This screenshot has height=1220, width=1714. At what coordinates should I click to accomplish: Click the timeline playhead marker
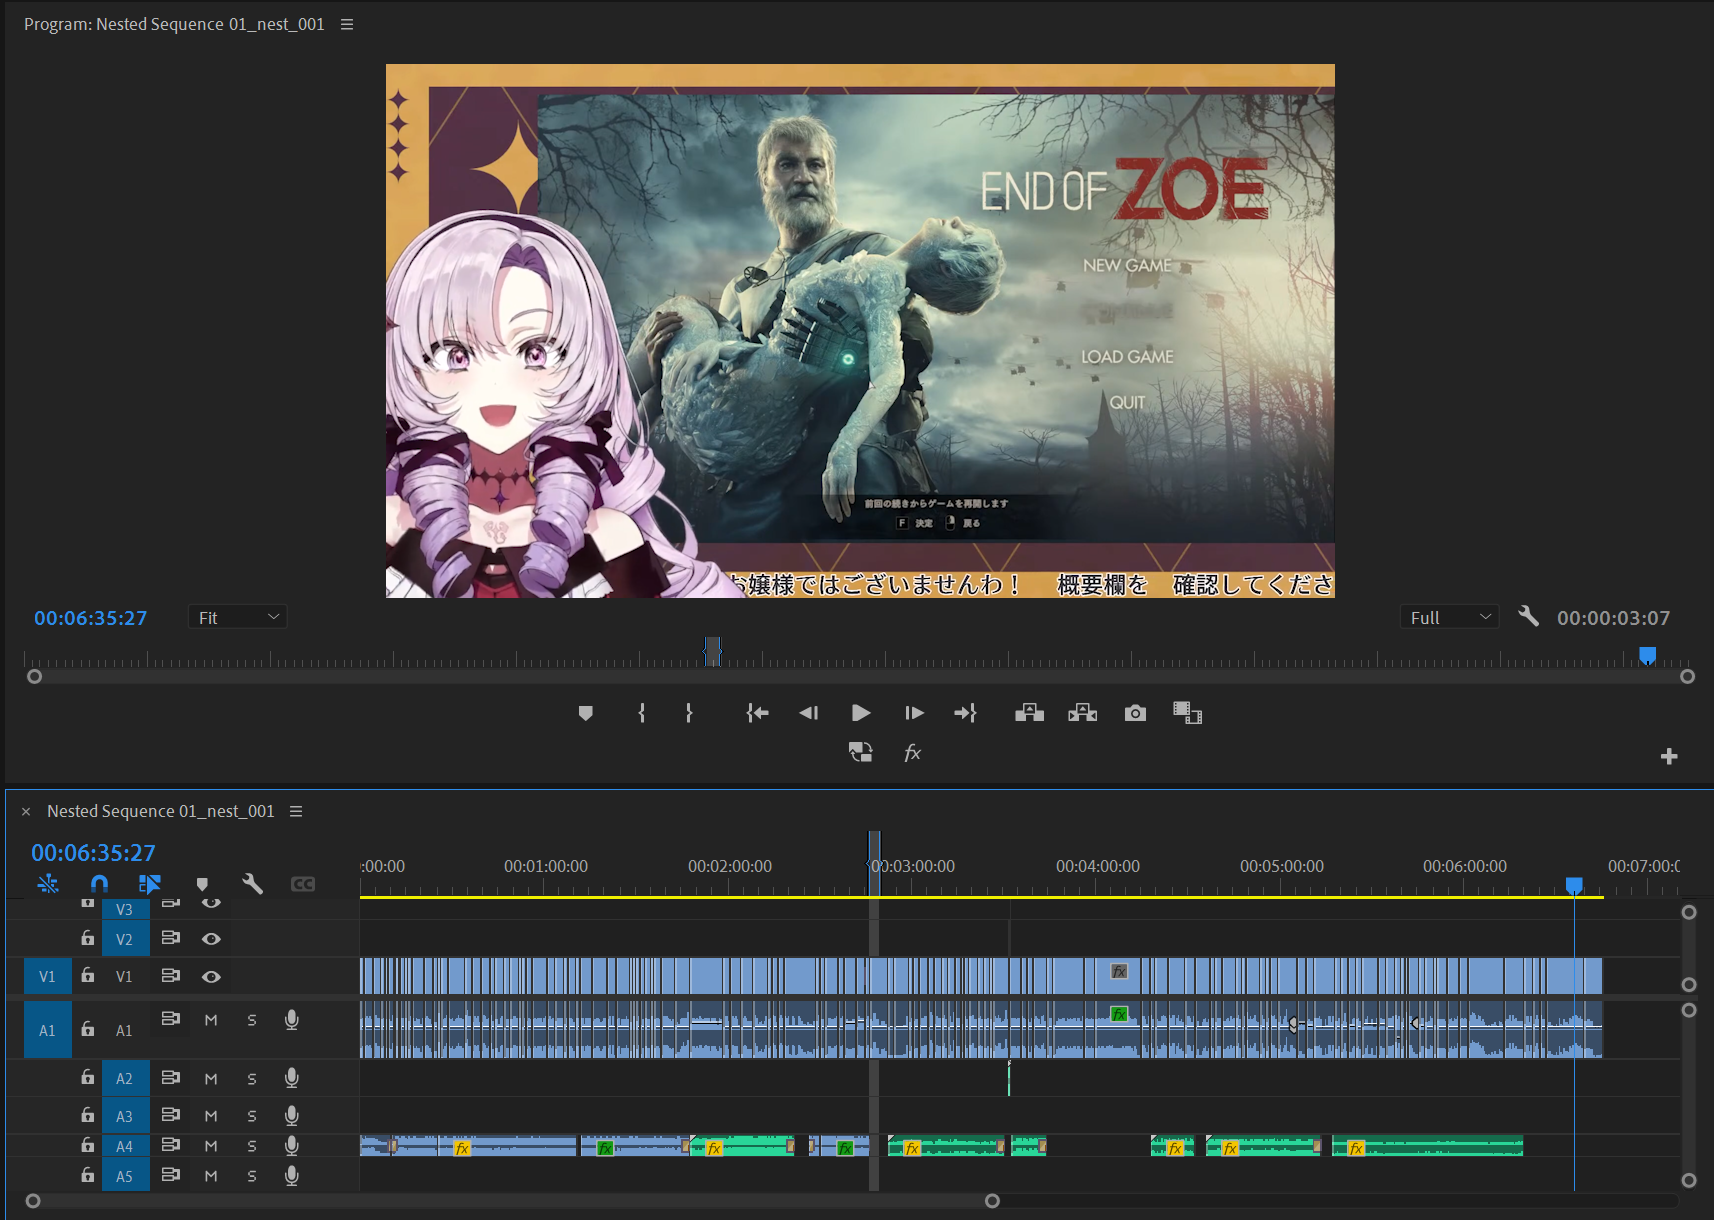(1574, 885)
